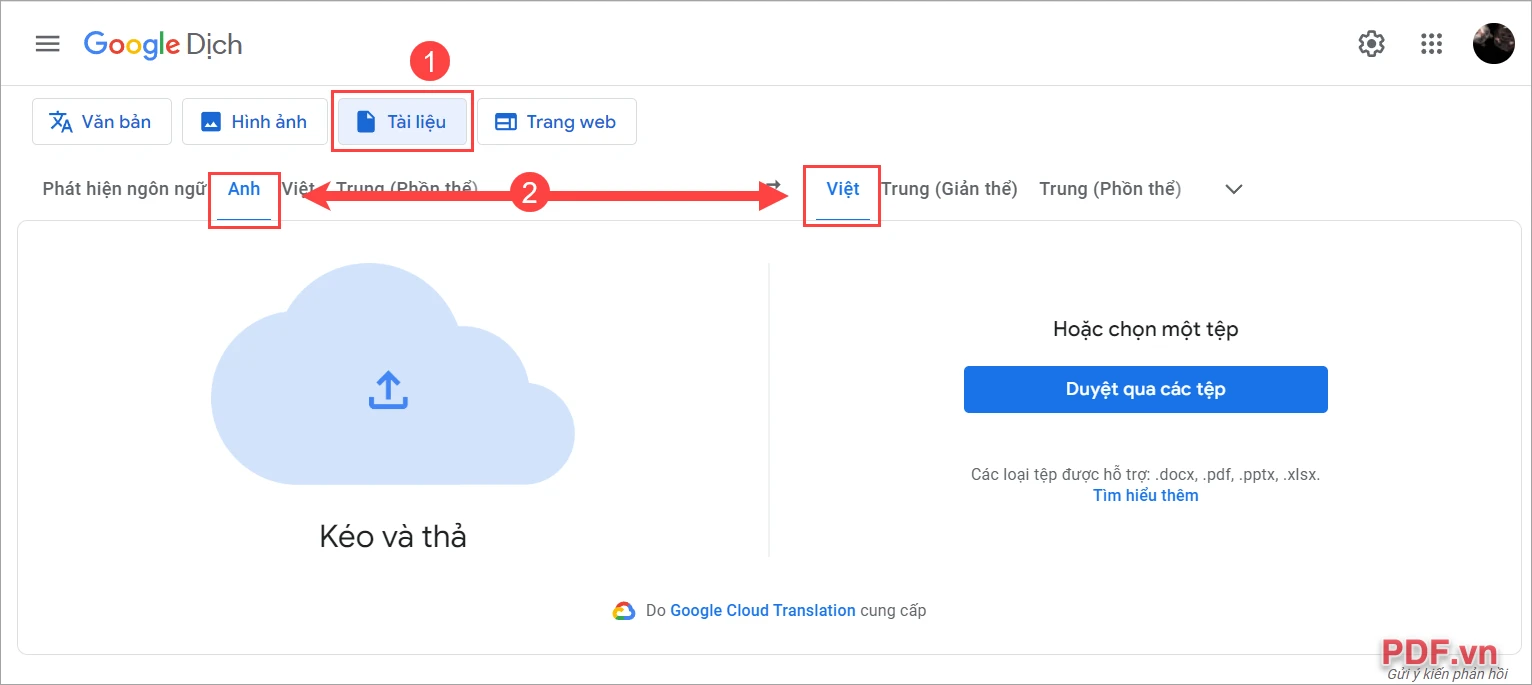Select Việt as target language

pos(843,189)
